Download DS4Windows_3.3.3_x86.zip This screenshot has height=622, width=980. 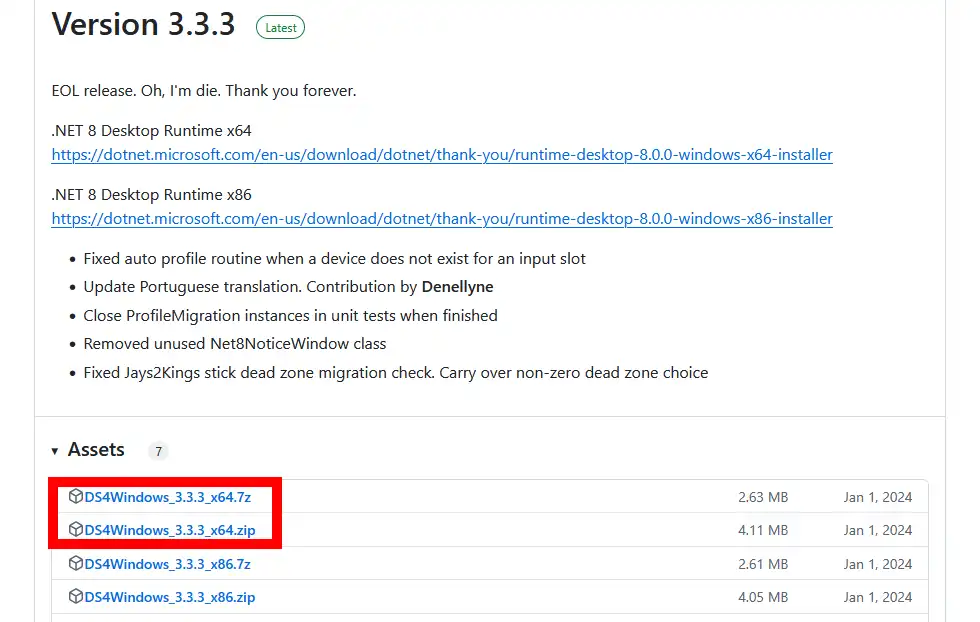tap(170, 598)
